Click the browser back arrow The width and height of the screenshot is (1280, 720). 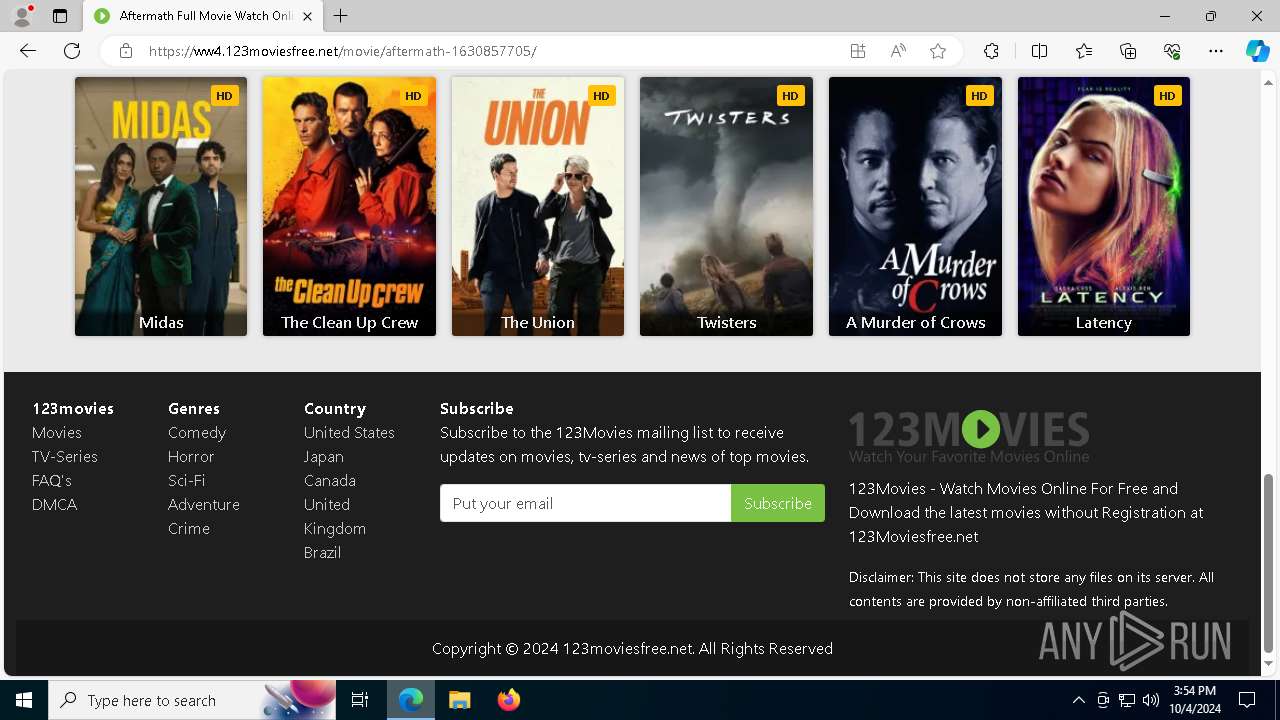click(x=28, y=51)
